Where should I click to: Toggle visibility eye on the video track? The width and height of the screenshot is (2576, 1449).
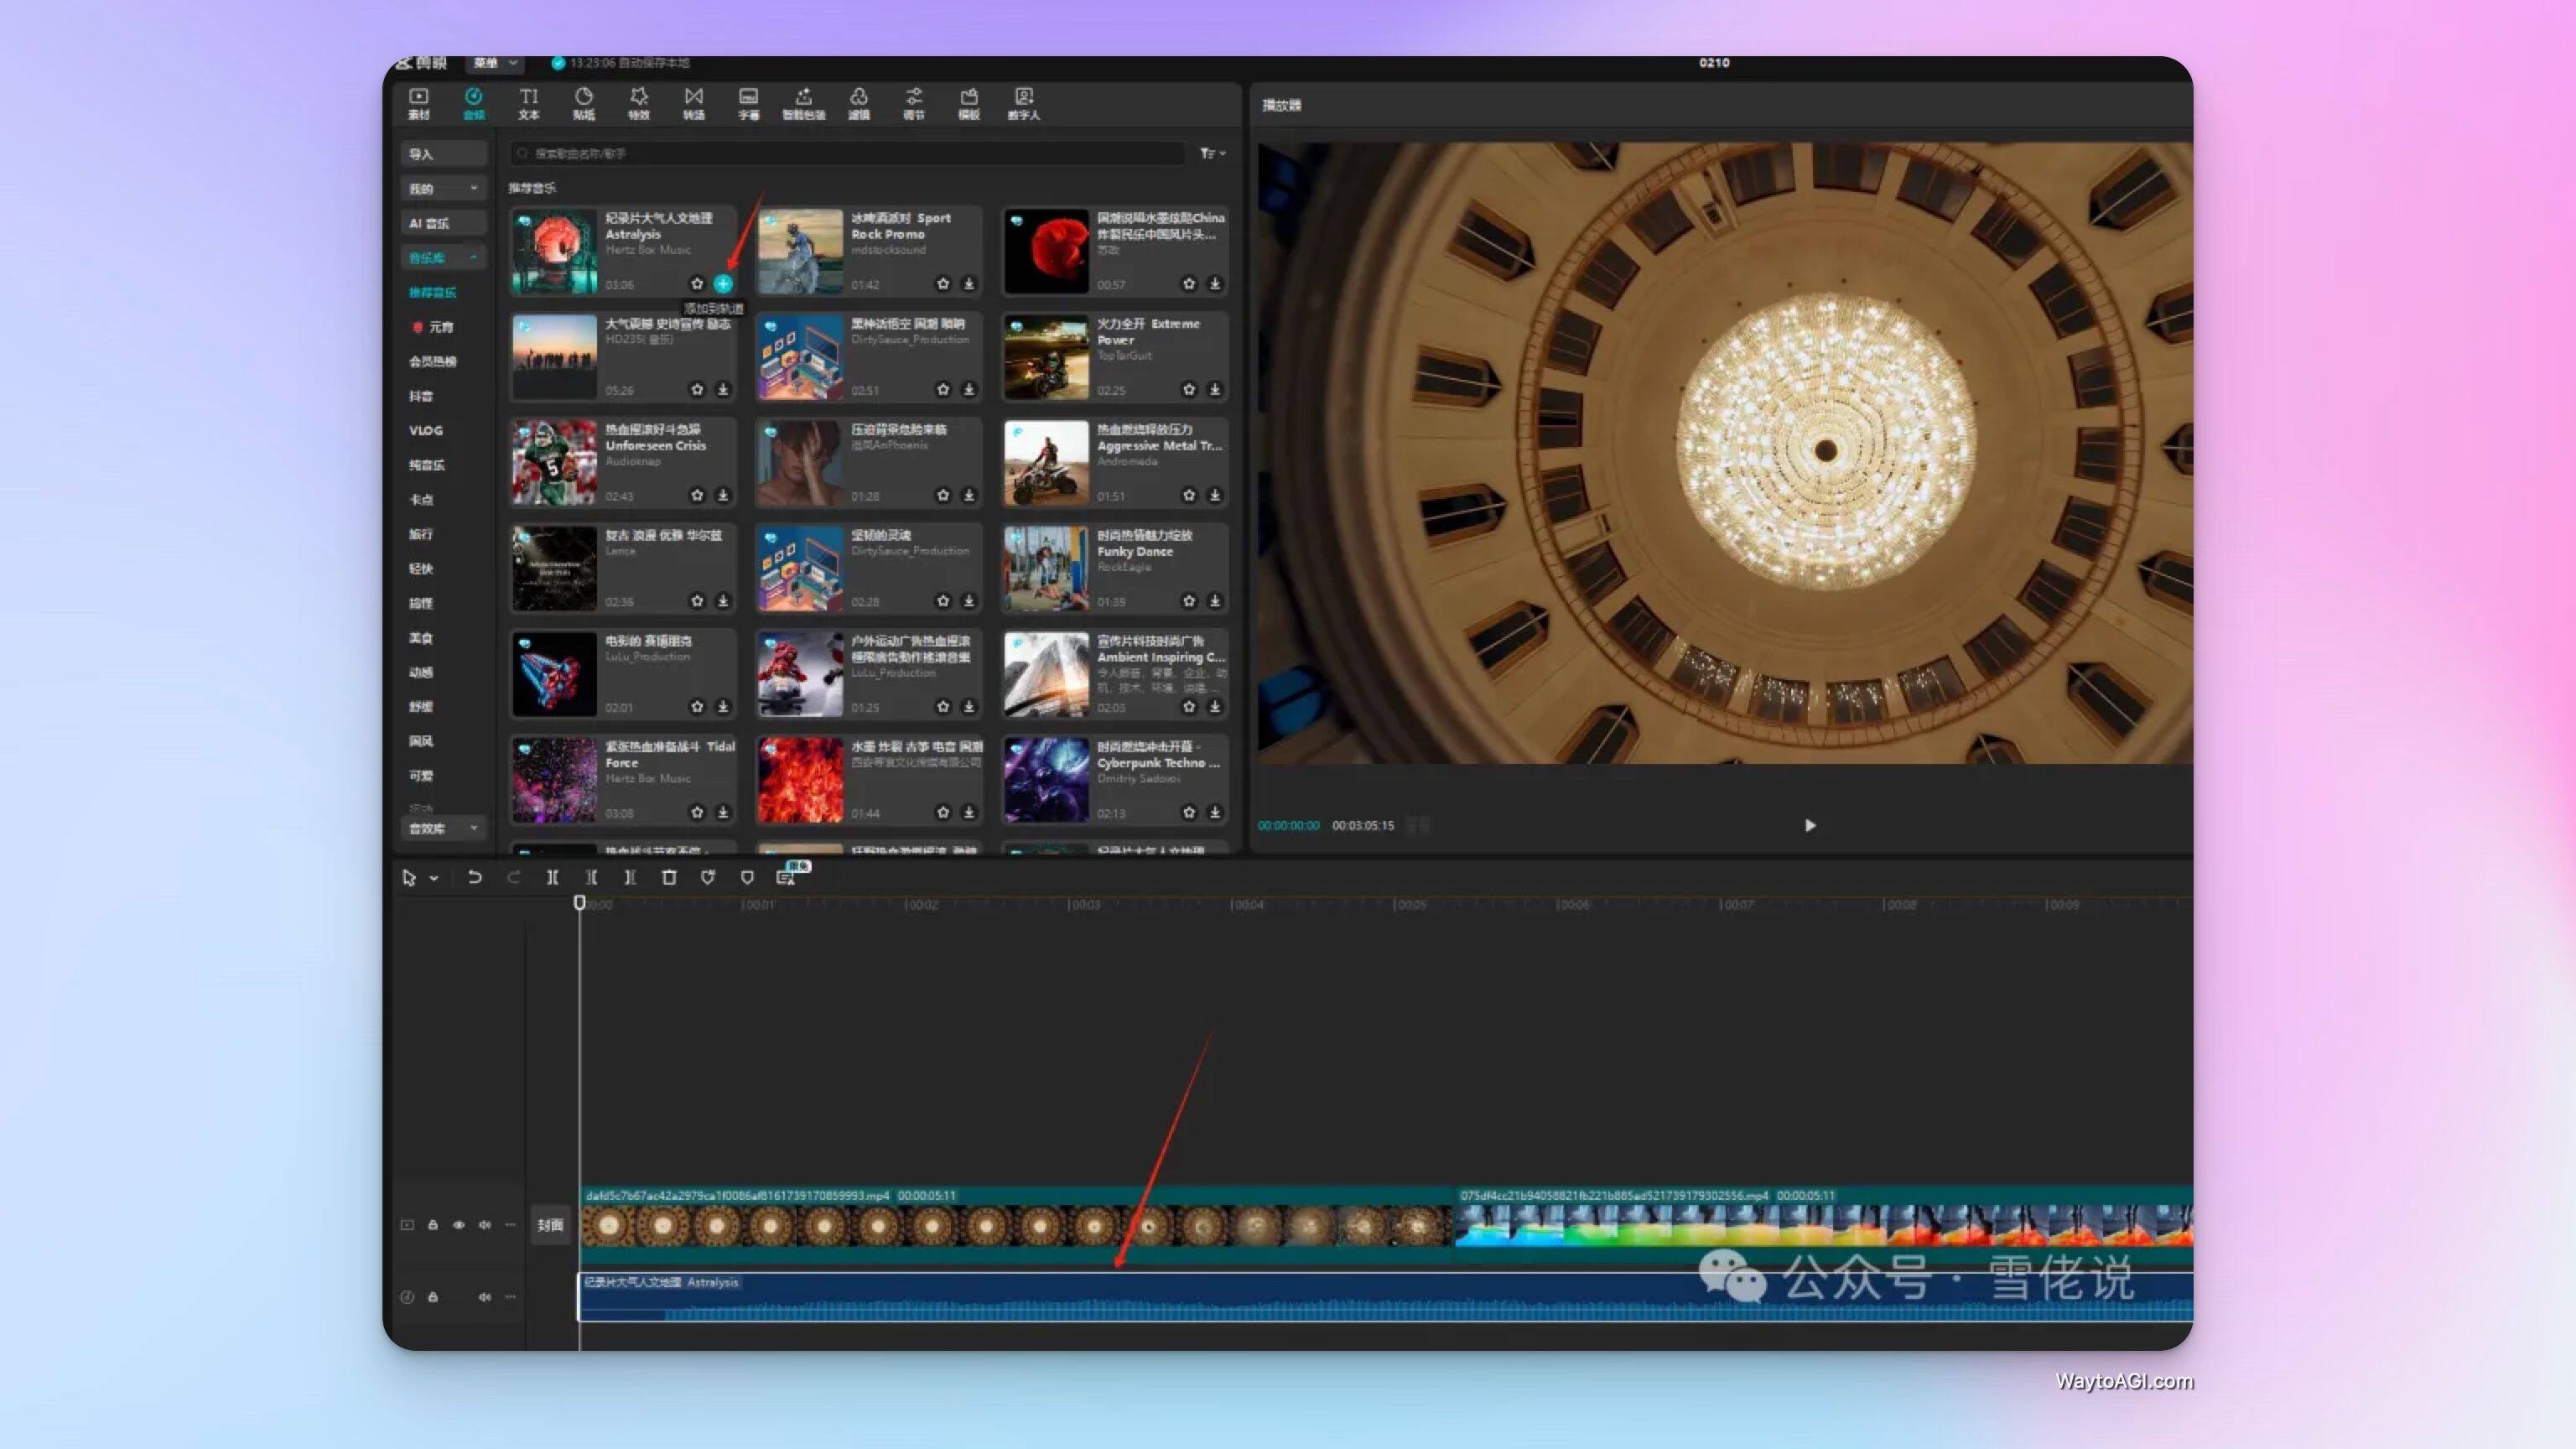459,1225
